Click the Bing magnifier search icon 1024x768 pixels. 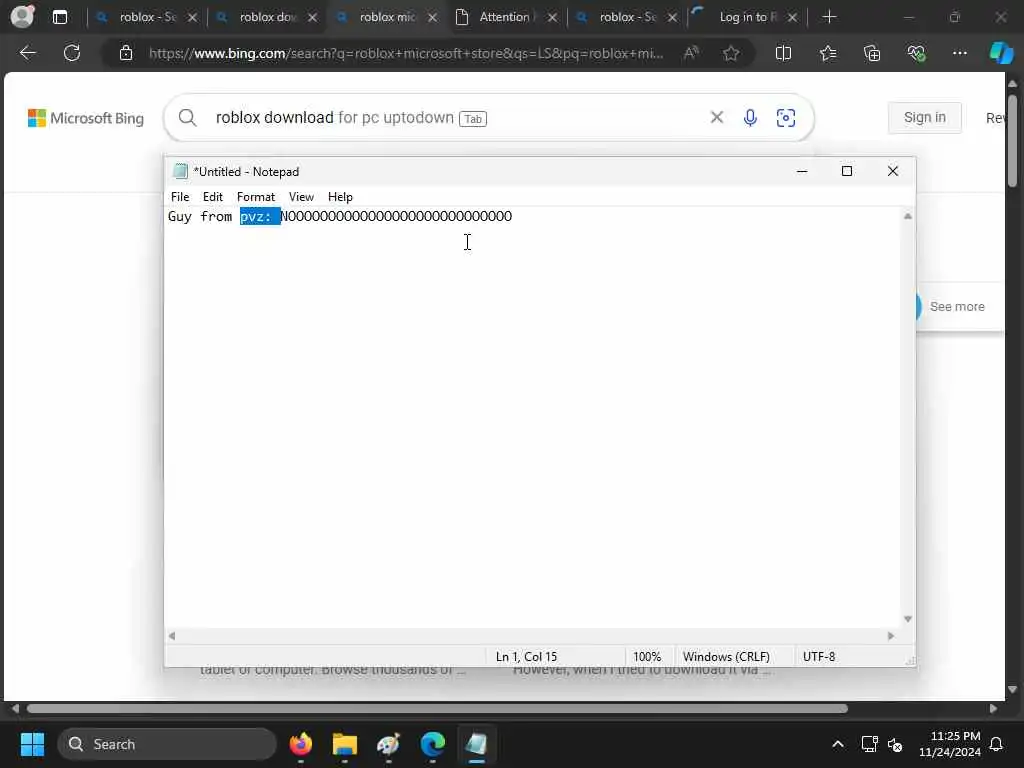187,118
